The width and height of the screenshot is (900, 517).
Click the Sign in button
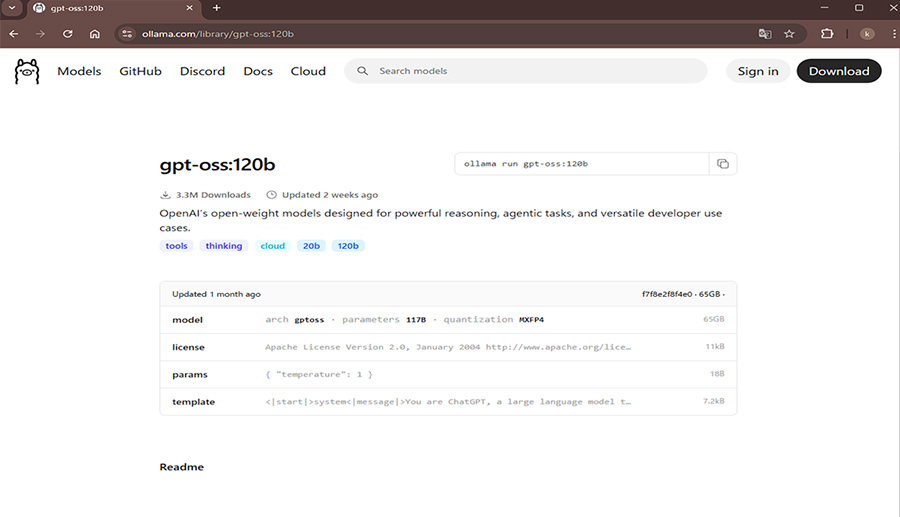click(758, 71)
